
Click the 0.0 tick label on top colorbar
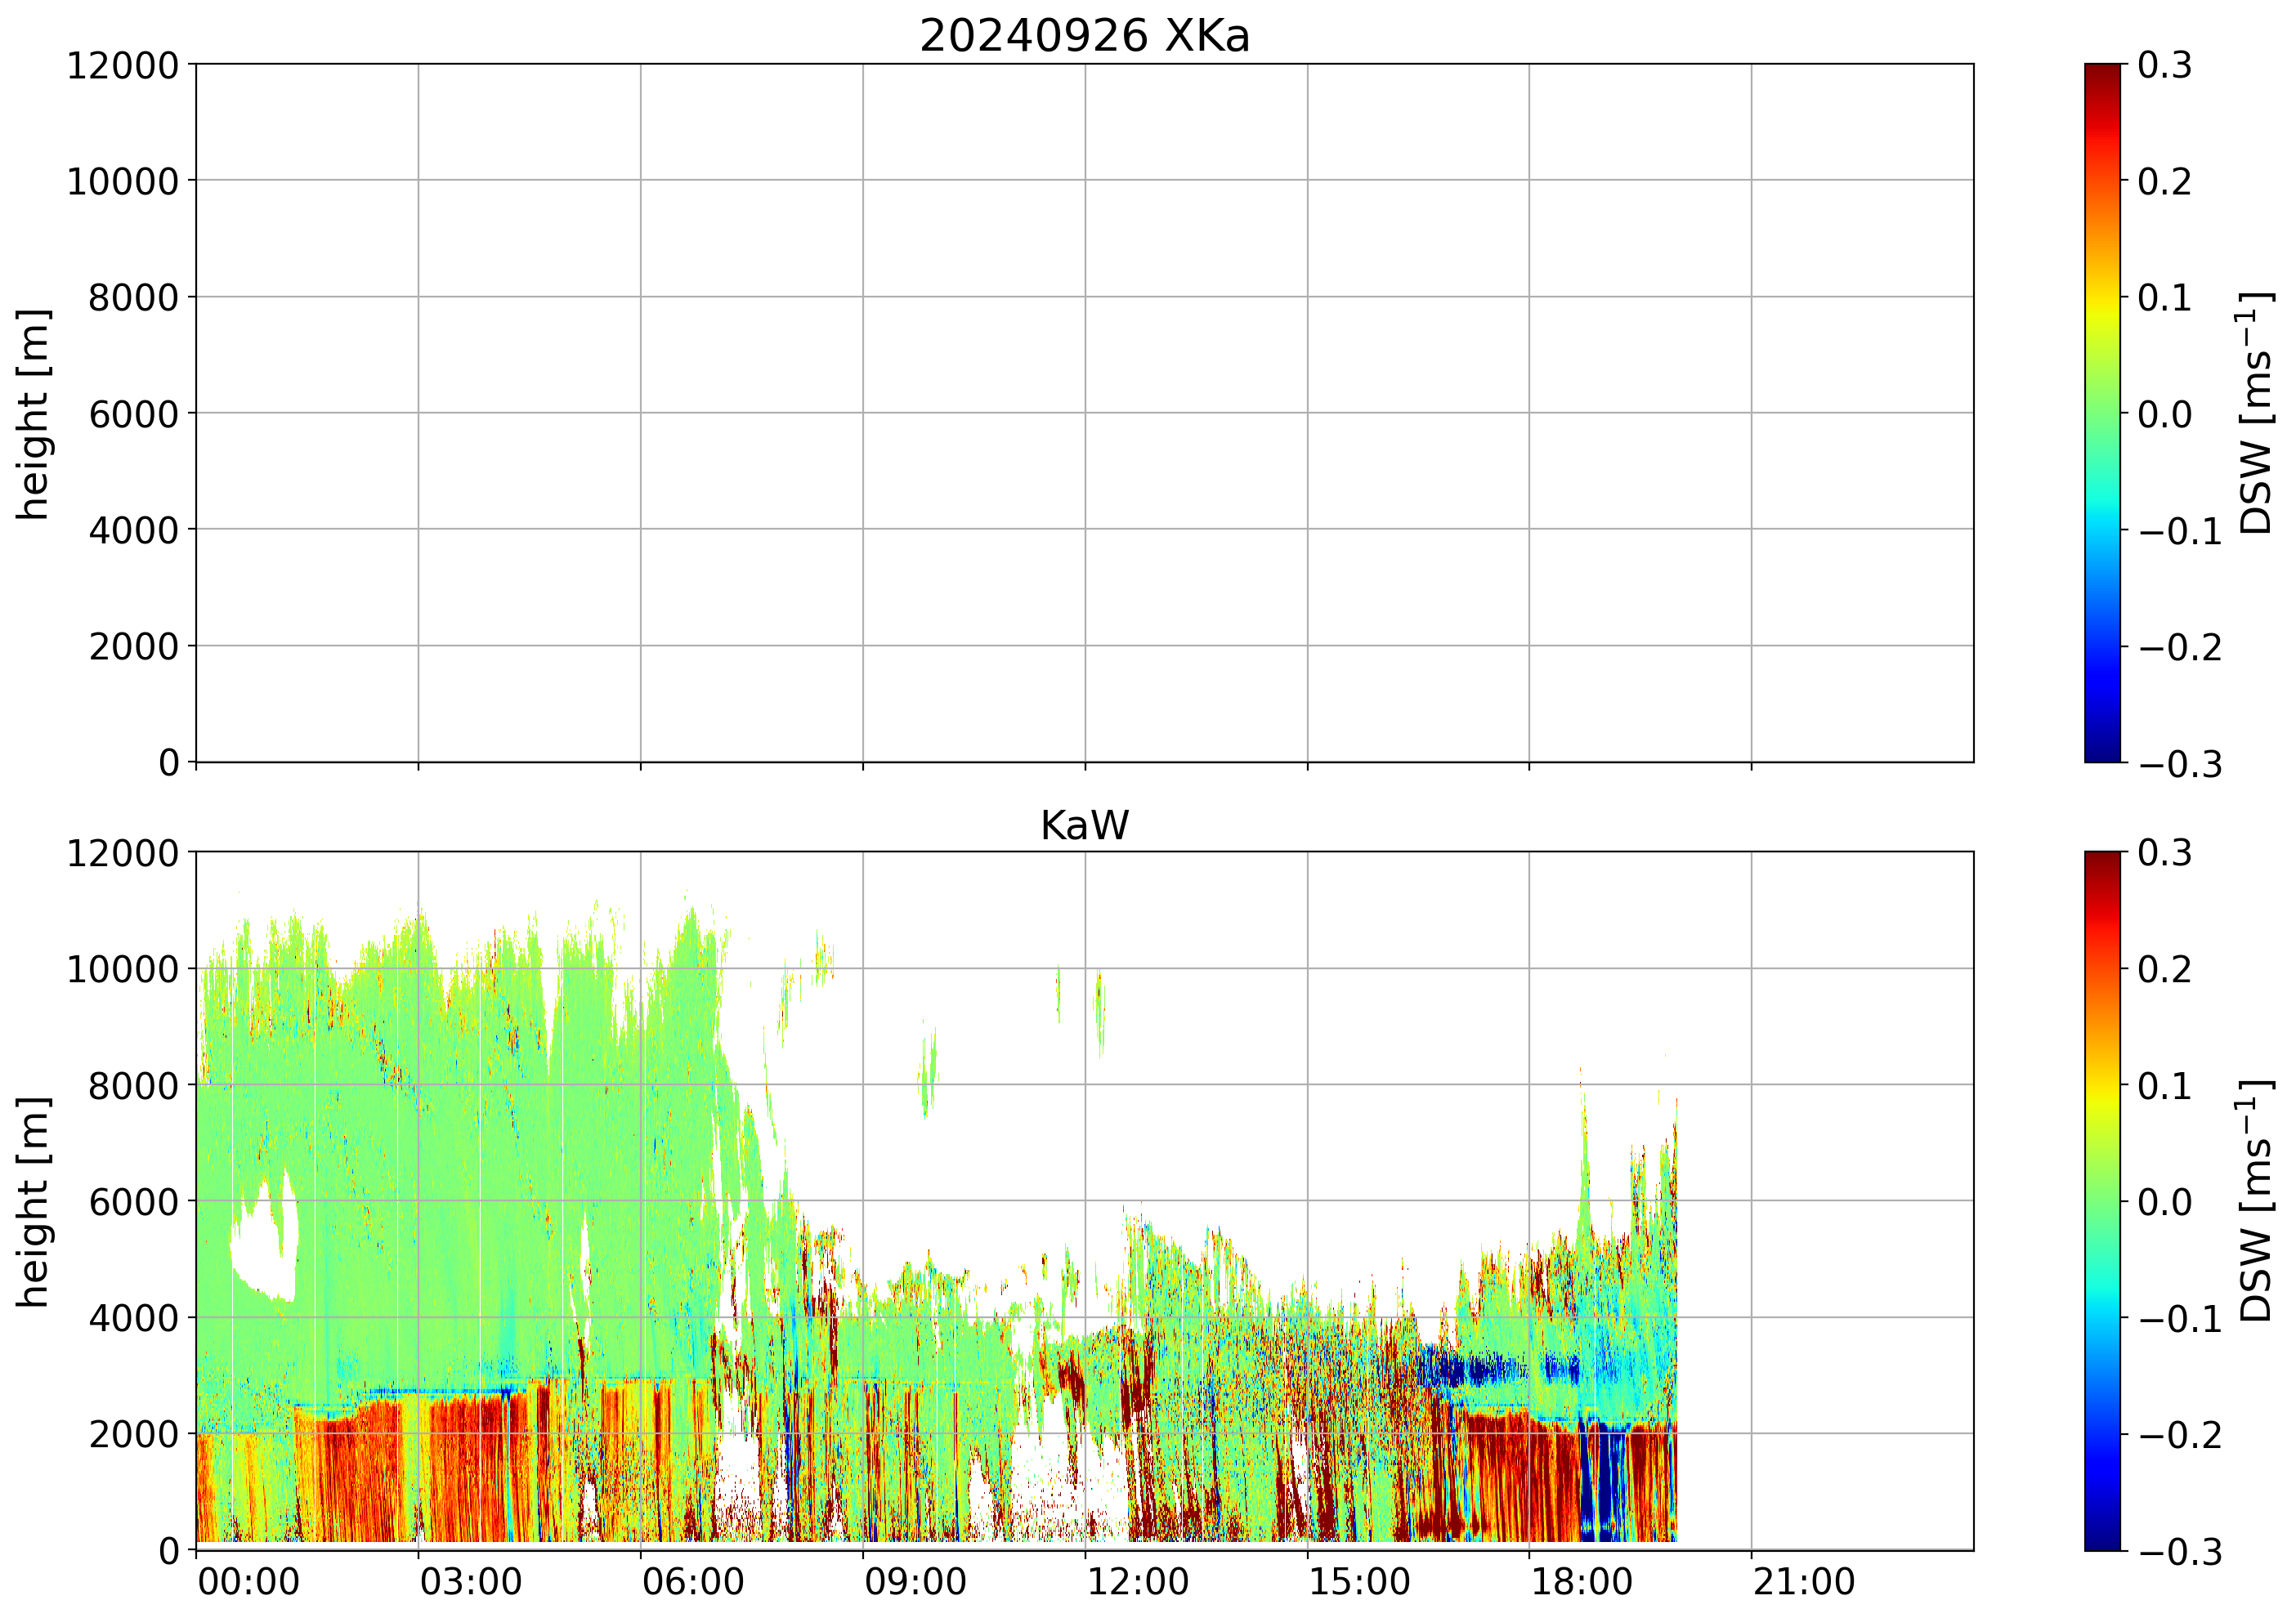(2164, 414)
